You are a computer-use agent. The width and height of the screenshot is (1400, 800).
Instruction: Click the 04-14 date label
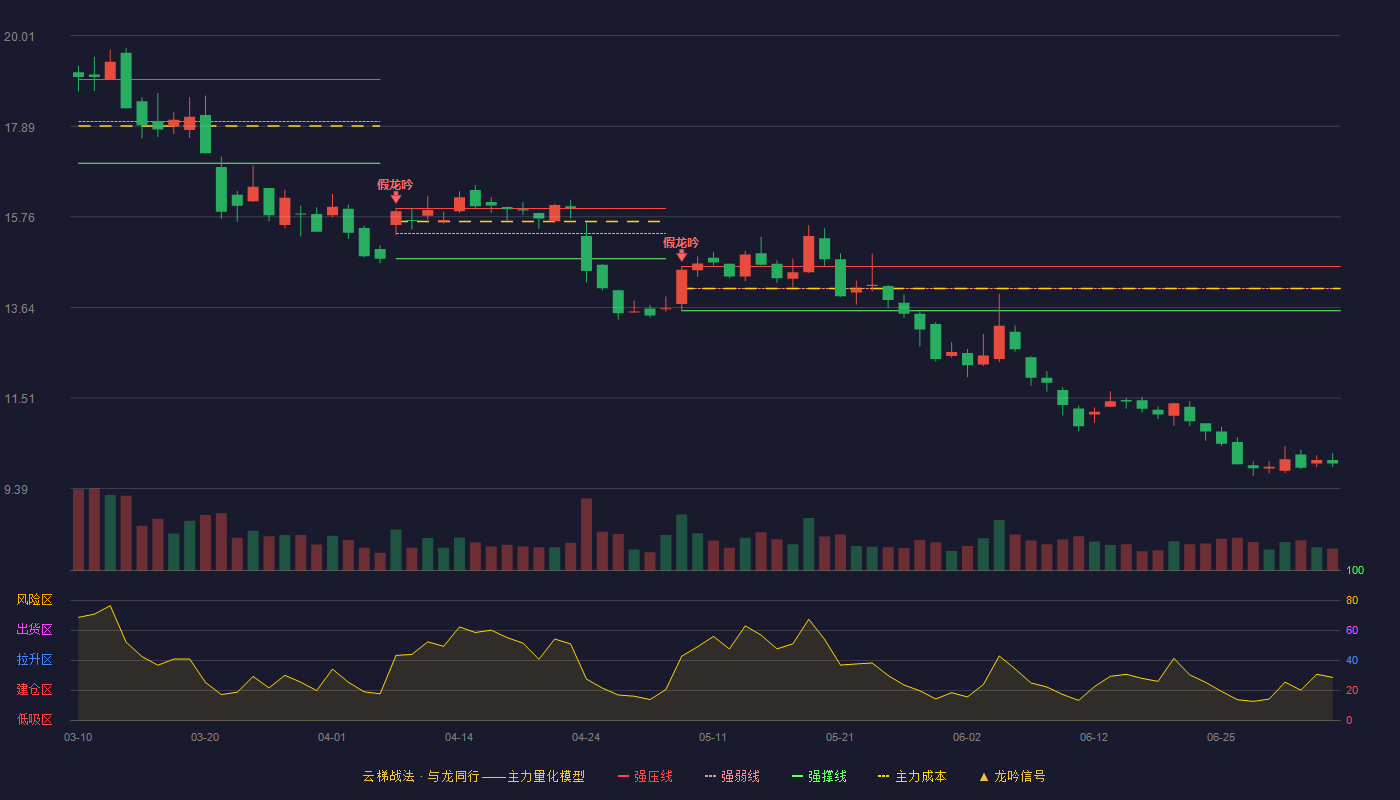[x=459, y=737]
